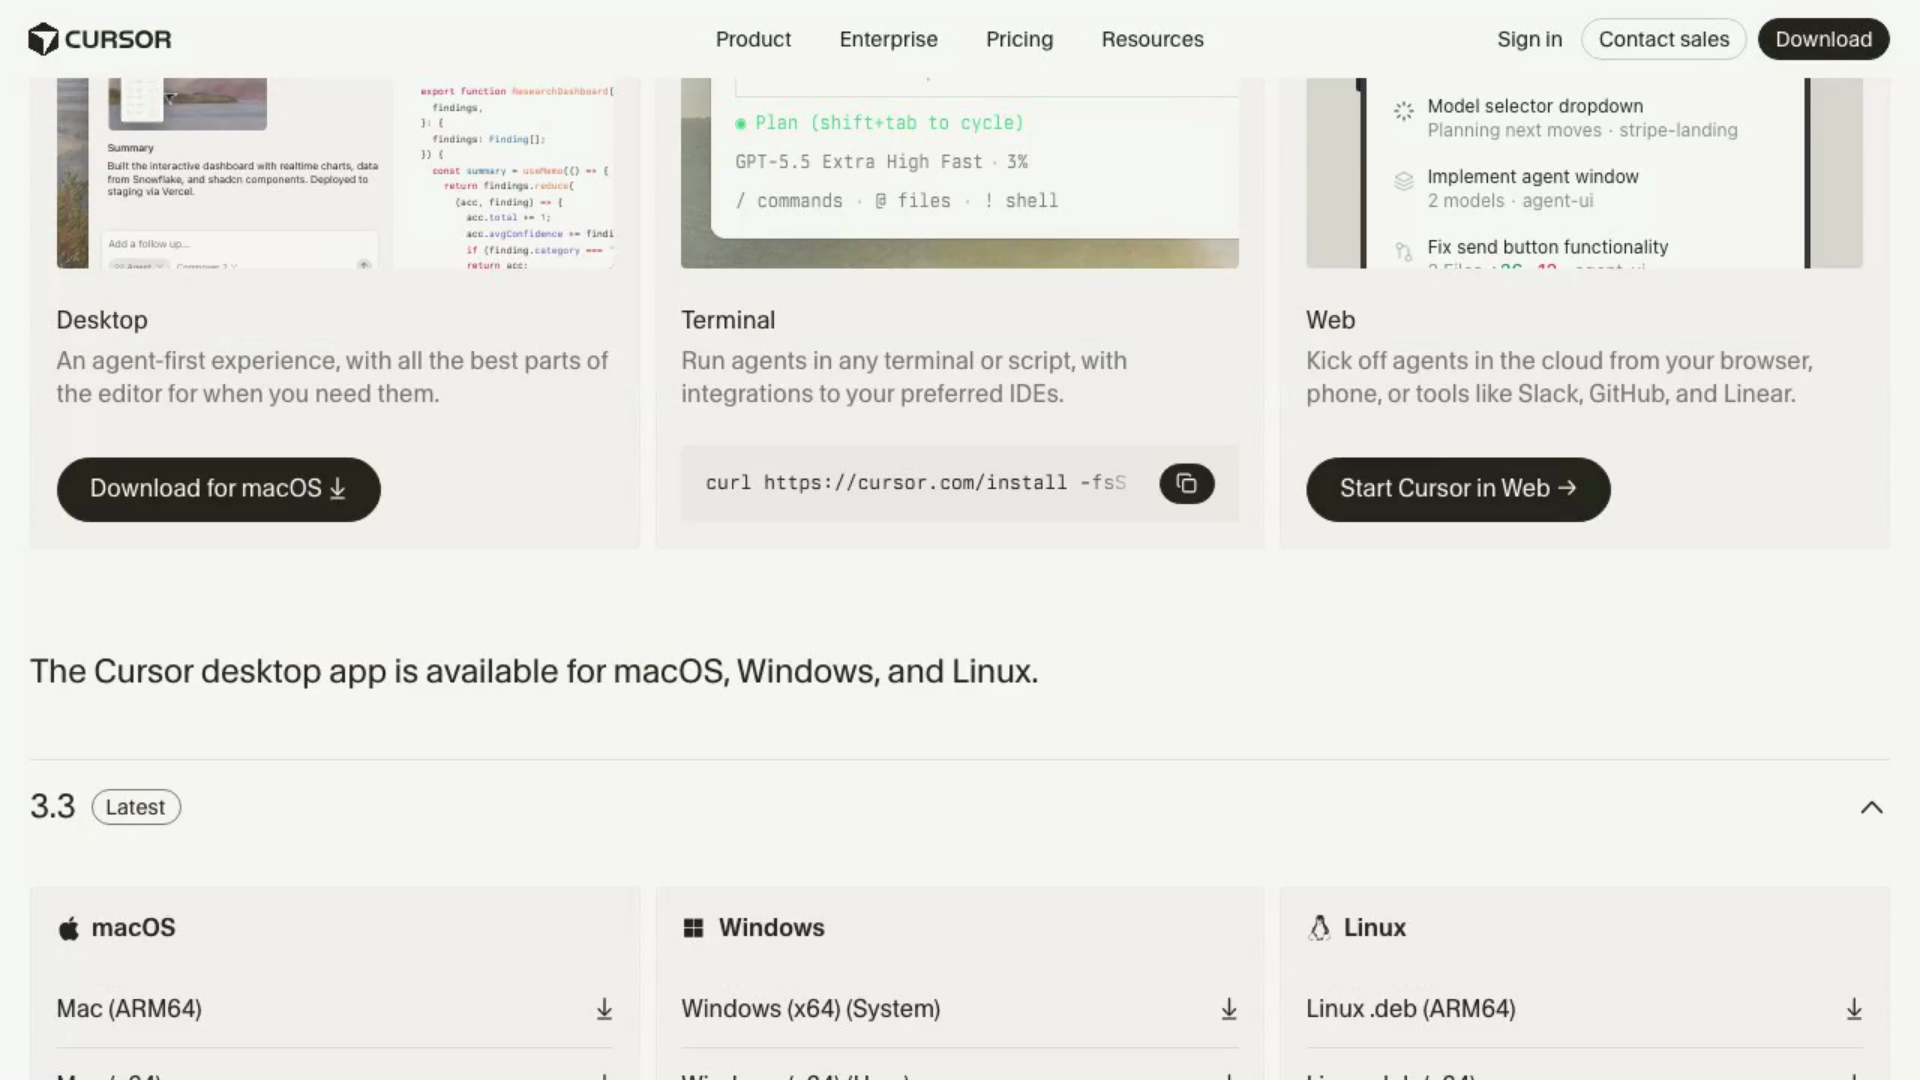Click the Sign in link
Image resolution: width=1920 pixels, height=1080 pixels.
coord(1529,39)
